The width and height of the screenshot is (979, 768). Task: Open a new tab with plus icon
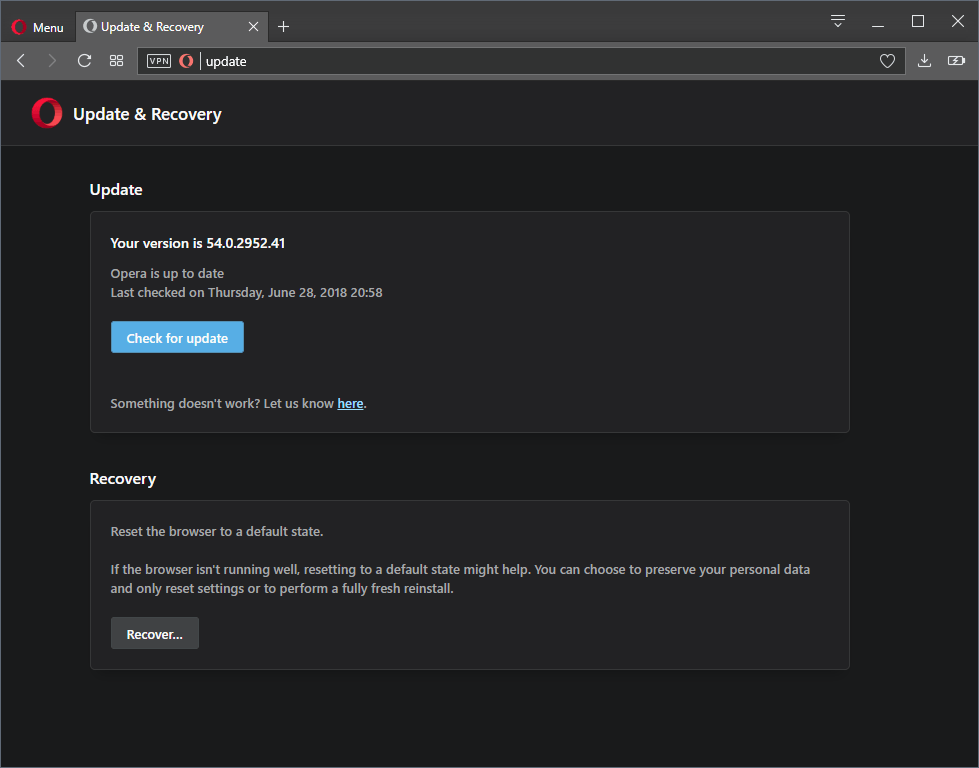pos(283,27)
